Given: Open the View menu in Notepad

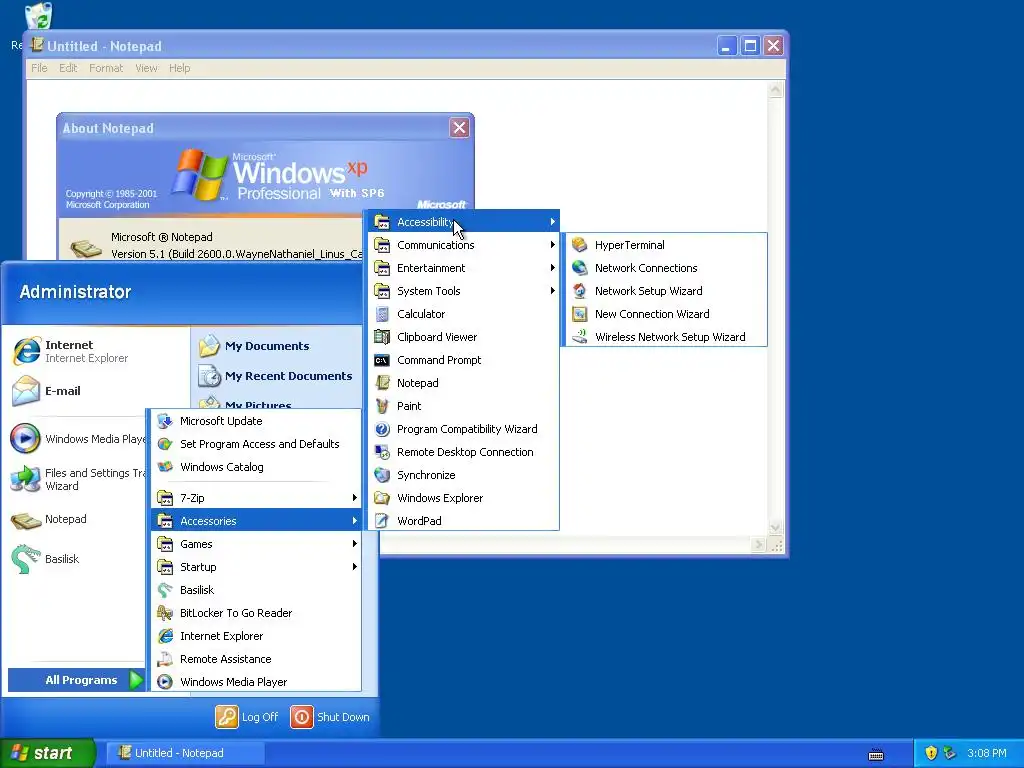Looking at the screenshot, I should coord(146,68).
